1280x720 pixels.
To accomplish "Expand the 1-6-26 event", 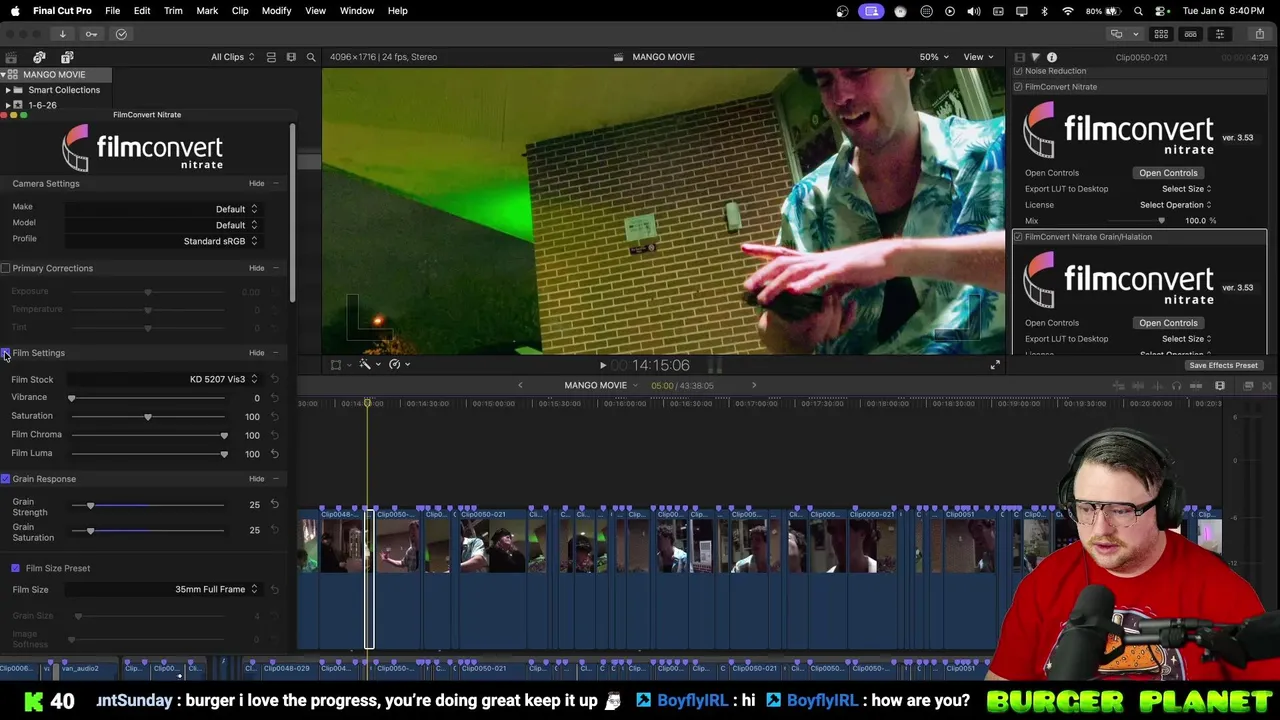I will tap(8, 105).
